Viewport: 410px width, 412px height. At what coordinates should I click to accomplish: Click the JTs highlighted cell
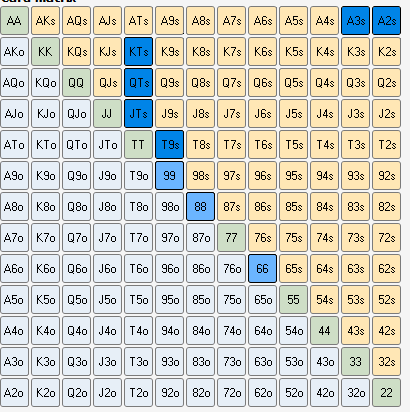coord(138,114)
